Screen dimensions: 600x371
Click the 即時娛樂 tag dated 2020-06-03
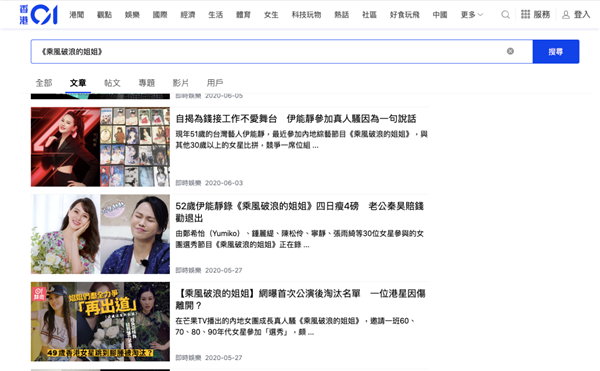pos(188,183)
